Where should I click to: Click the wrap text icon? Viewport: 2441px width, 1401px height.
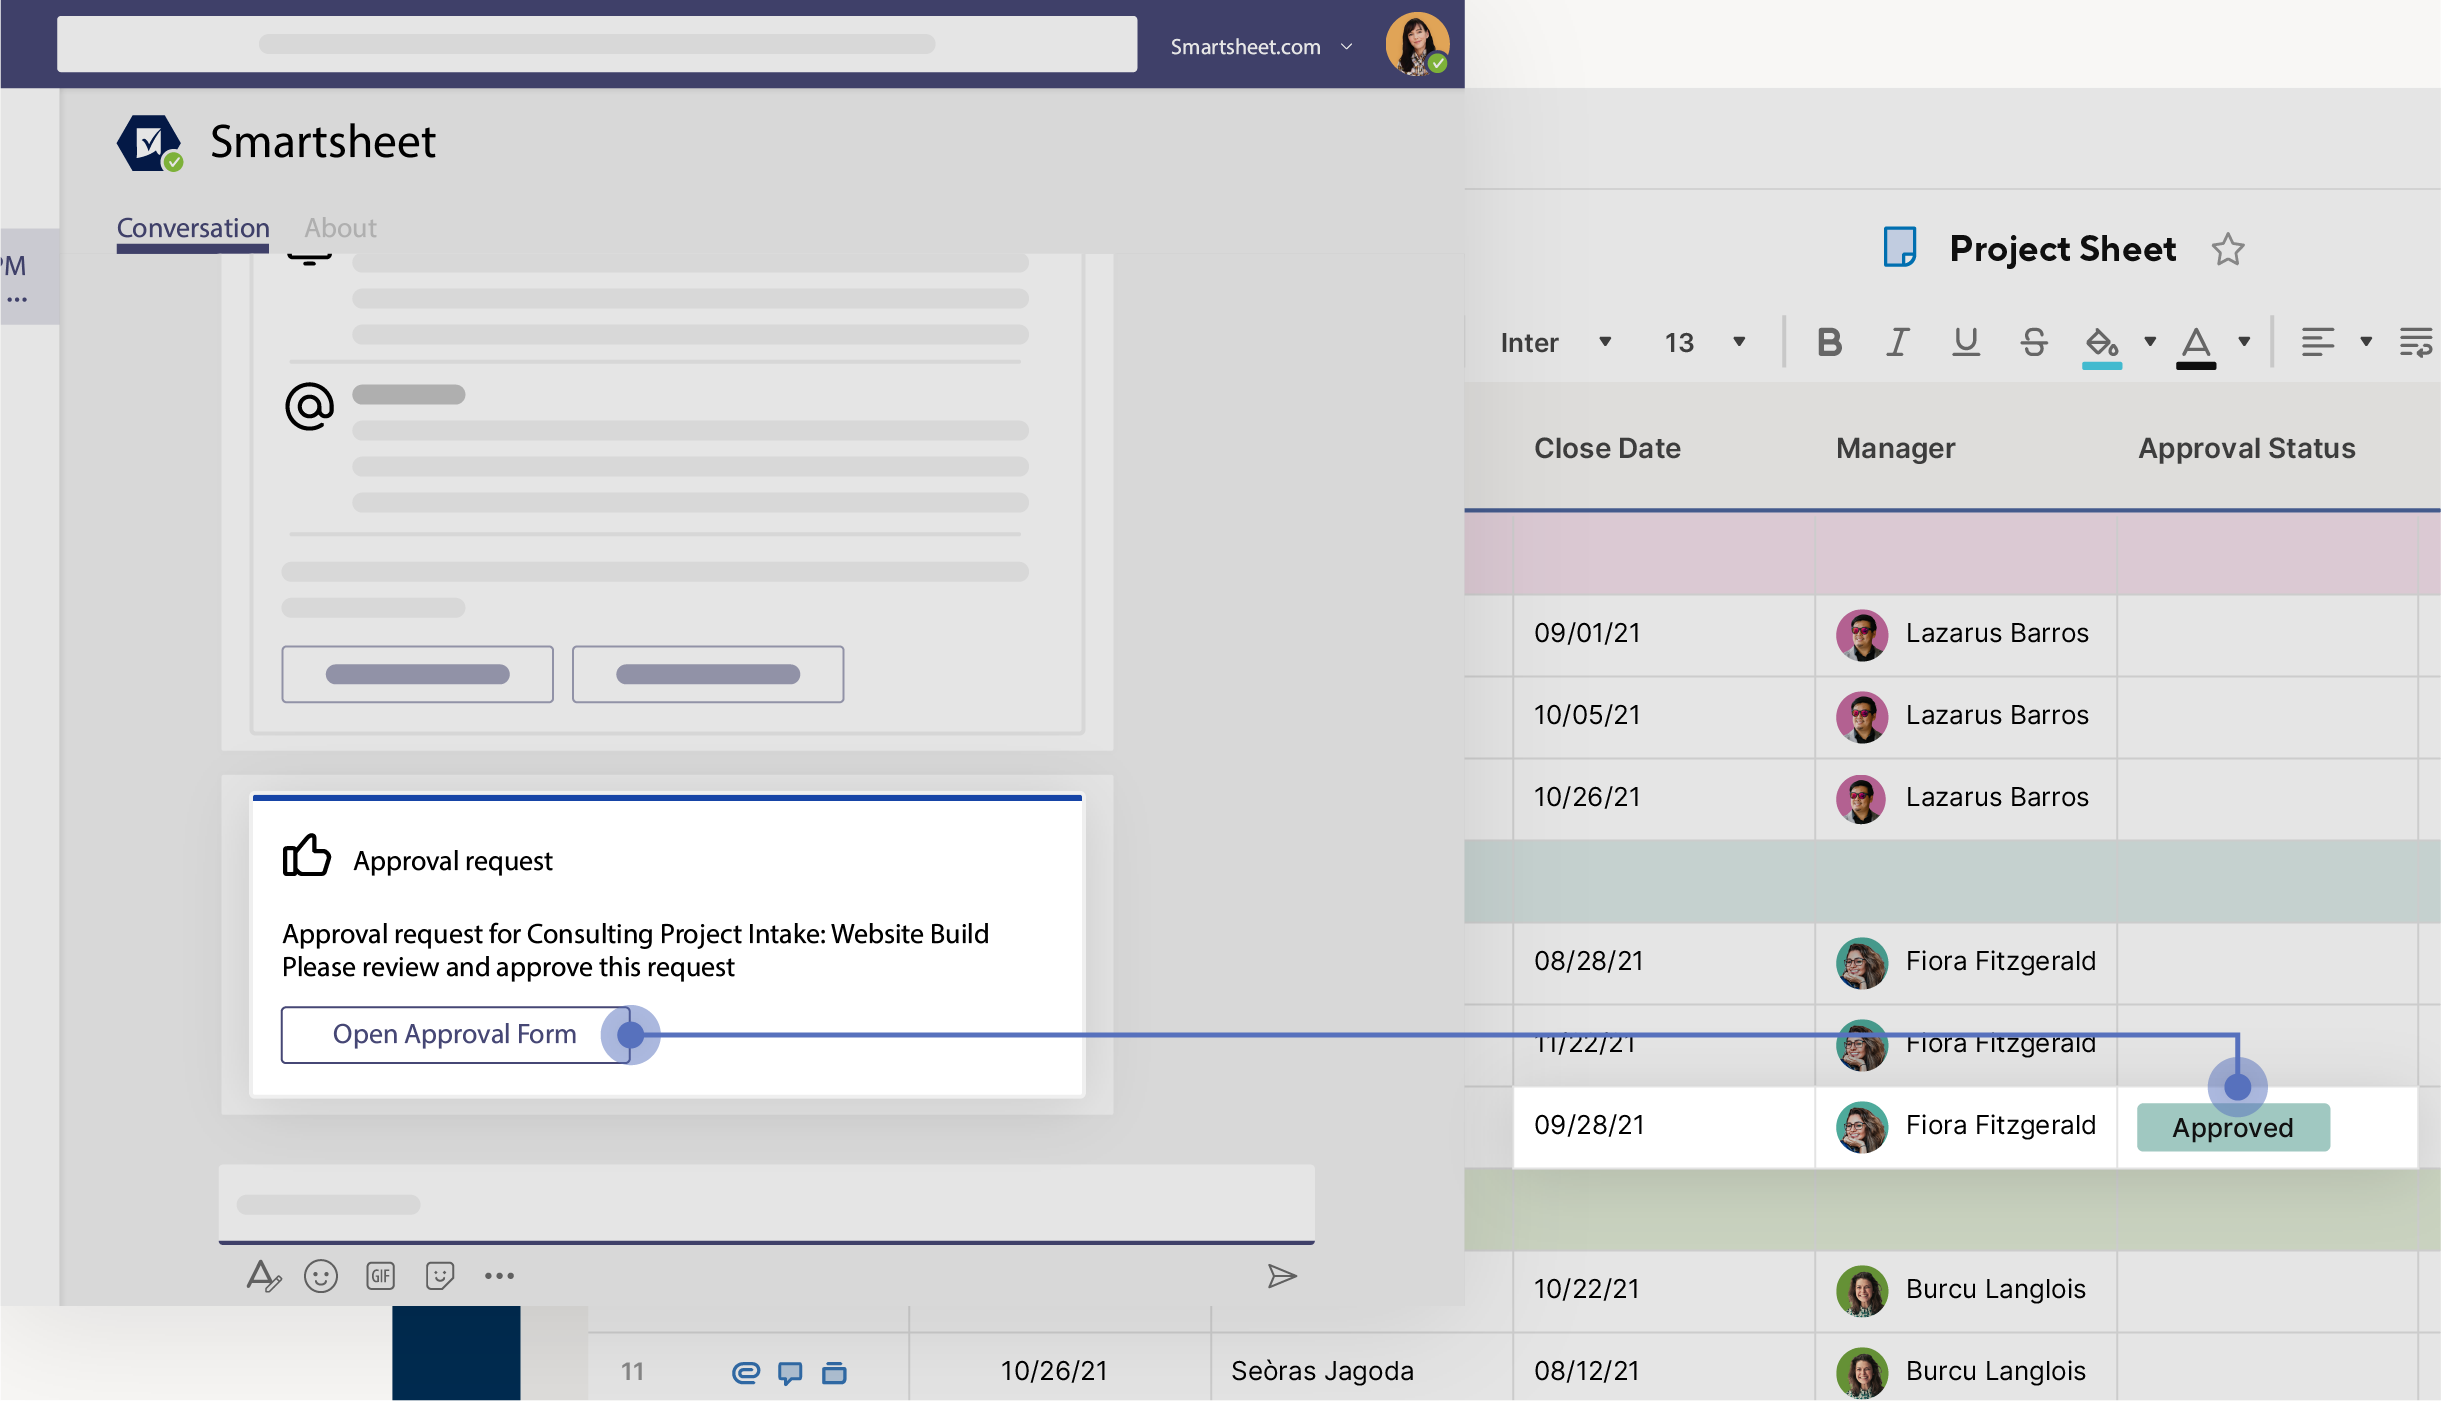pos(2415,343)
